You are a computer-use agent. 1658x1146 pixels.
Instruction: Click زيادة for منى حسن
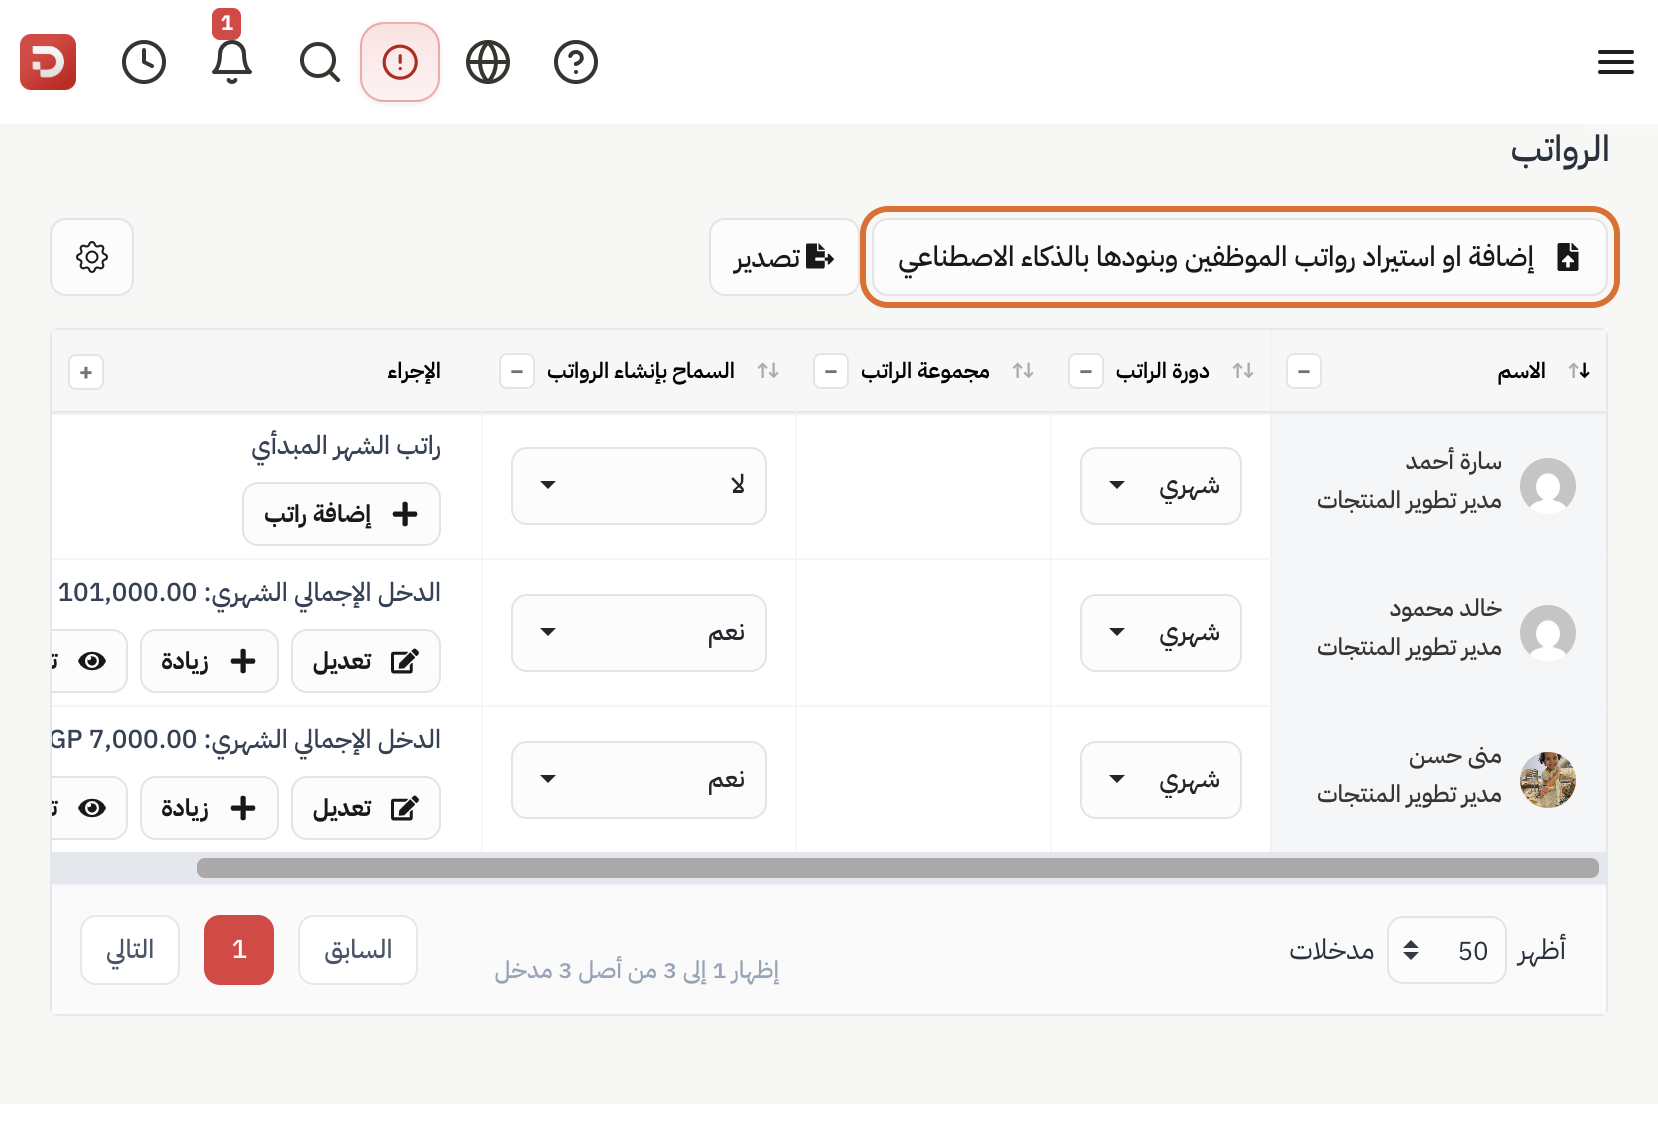pyautogui.click(x=209, y=808)
